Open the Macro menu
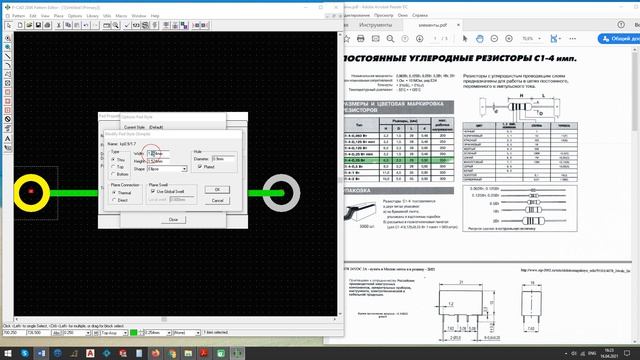The width and height of the screenshot is (640, 360). [121, 16]
